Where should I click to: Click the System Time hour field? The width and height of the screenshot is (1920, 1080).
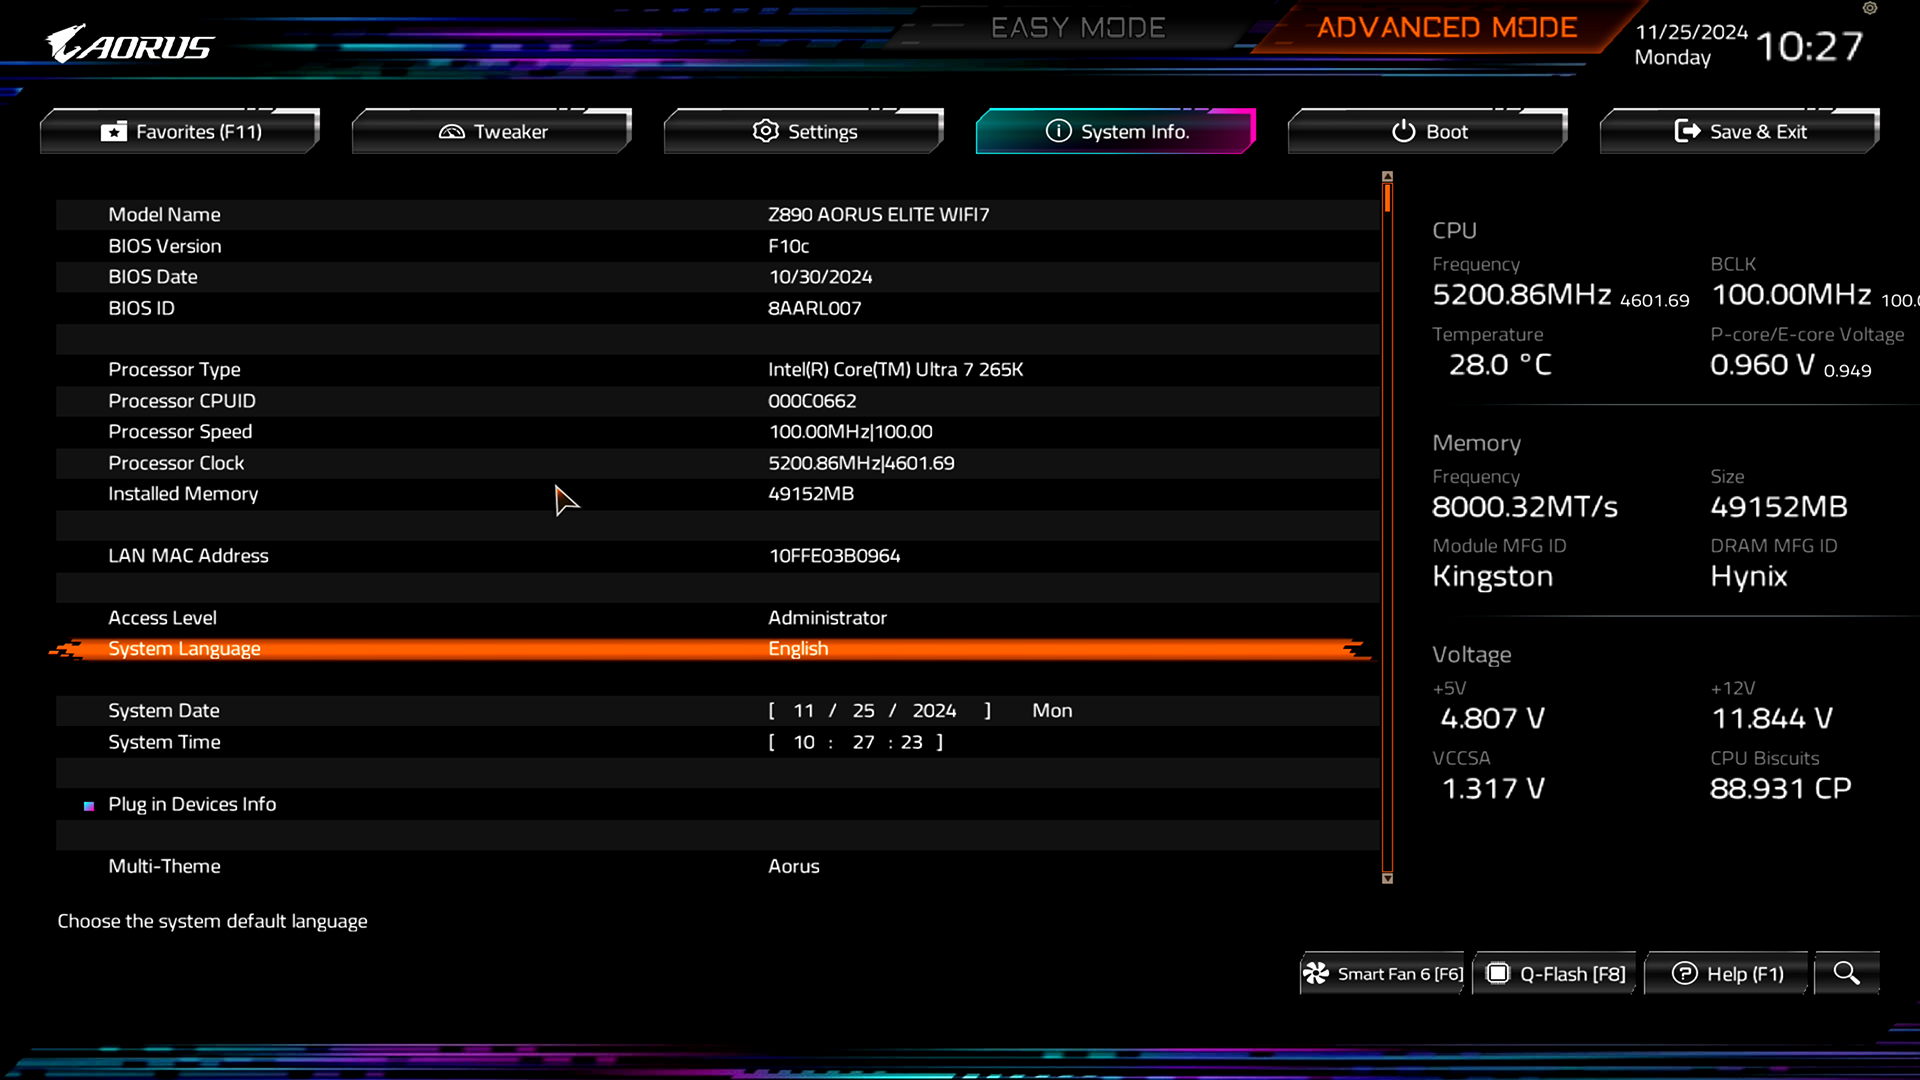point(803,742)
